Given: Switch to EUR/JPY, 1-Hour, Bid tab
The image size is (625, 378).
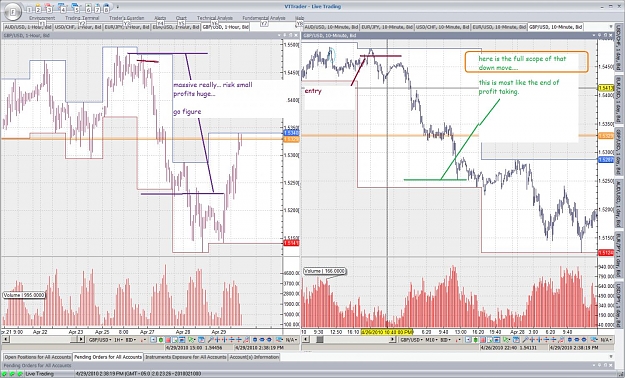Looking at the screenshot, I should click(x=127, y=27).
